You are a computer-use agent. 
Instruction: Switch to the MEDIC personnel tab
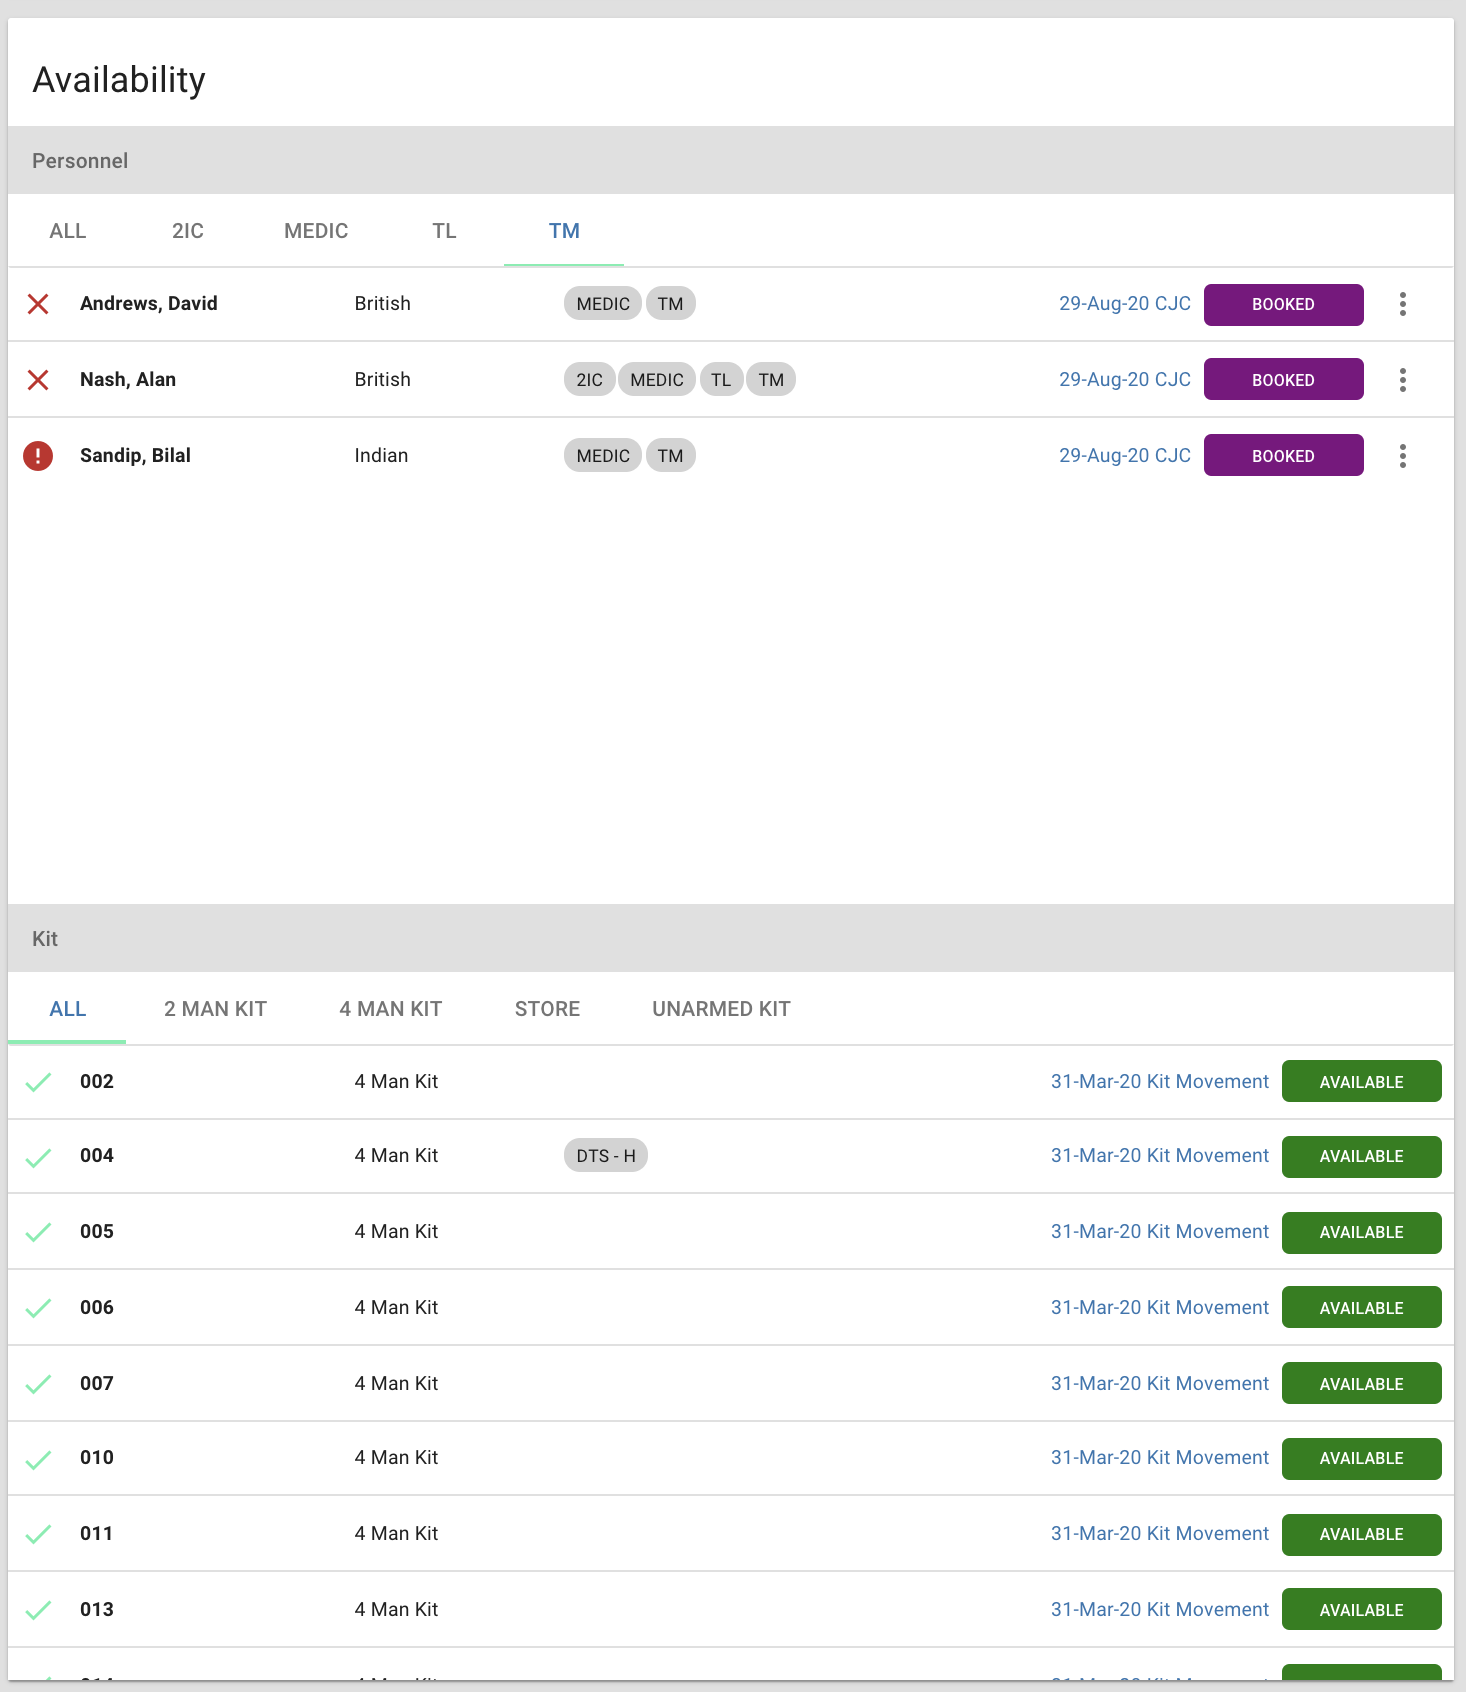click(316, 231)
